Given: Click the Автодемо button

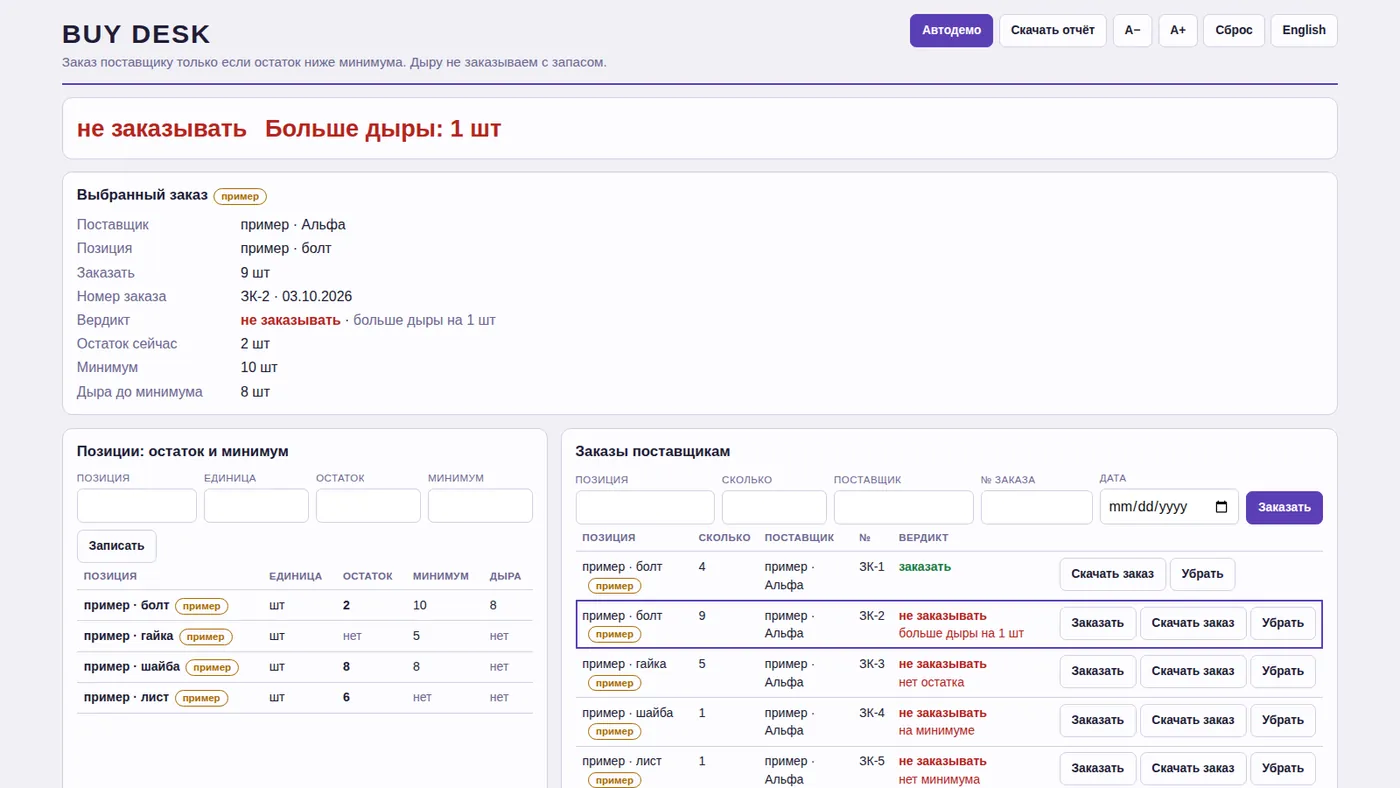Looking at the screenshot, I should click(x=951, y=30).
